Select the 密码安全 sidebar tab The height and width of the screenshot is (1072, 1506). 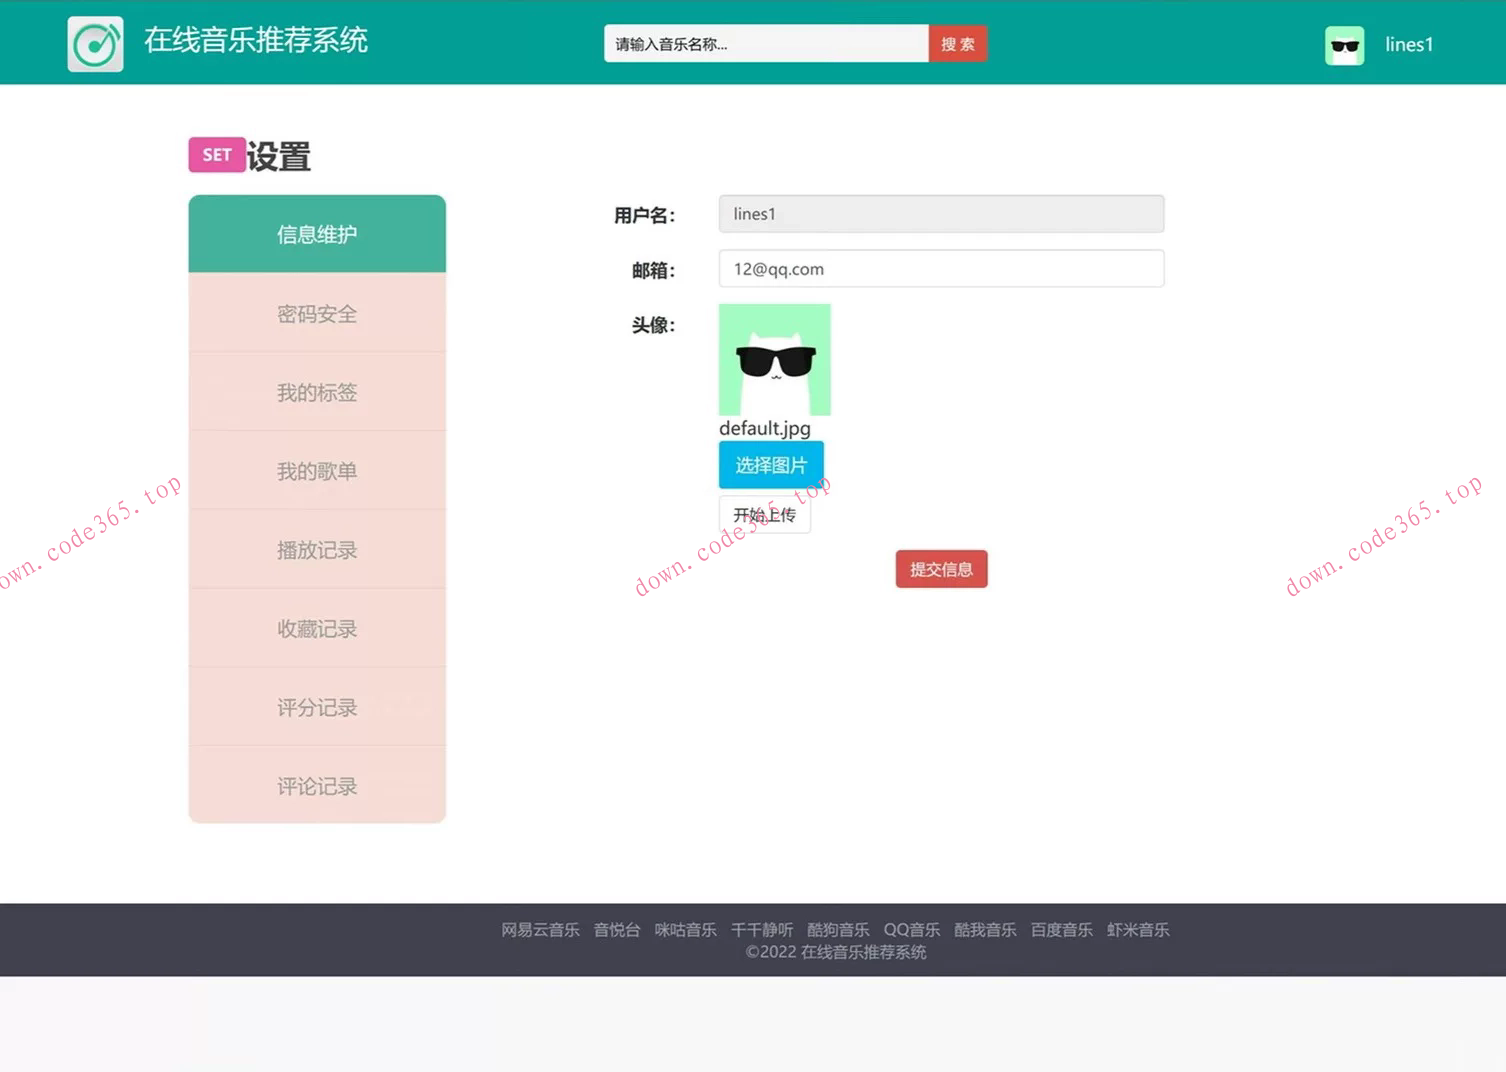coord(316,313)
